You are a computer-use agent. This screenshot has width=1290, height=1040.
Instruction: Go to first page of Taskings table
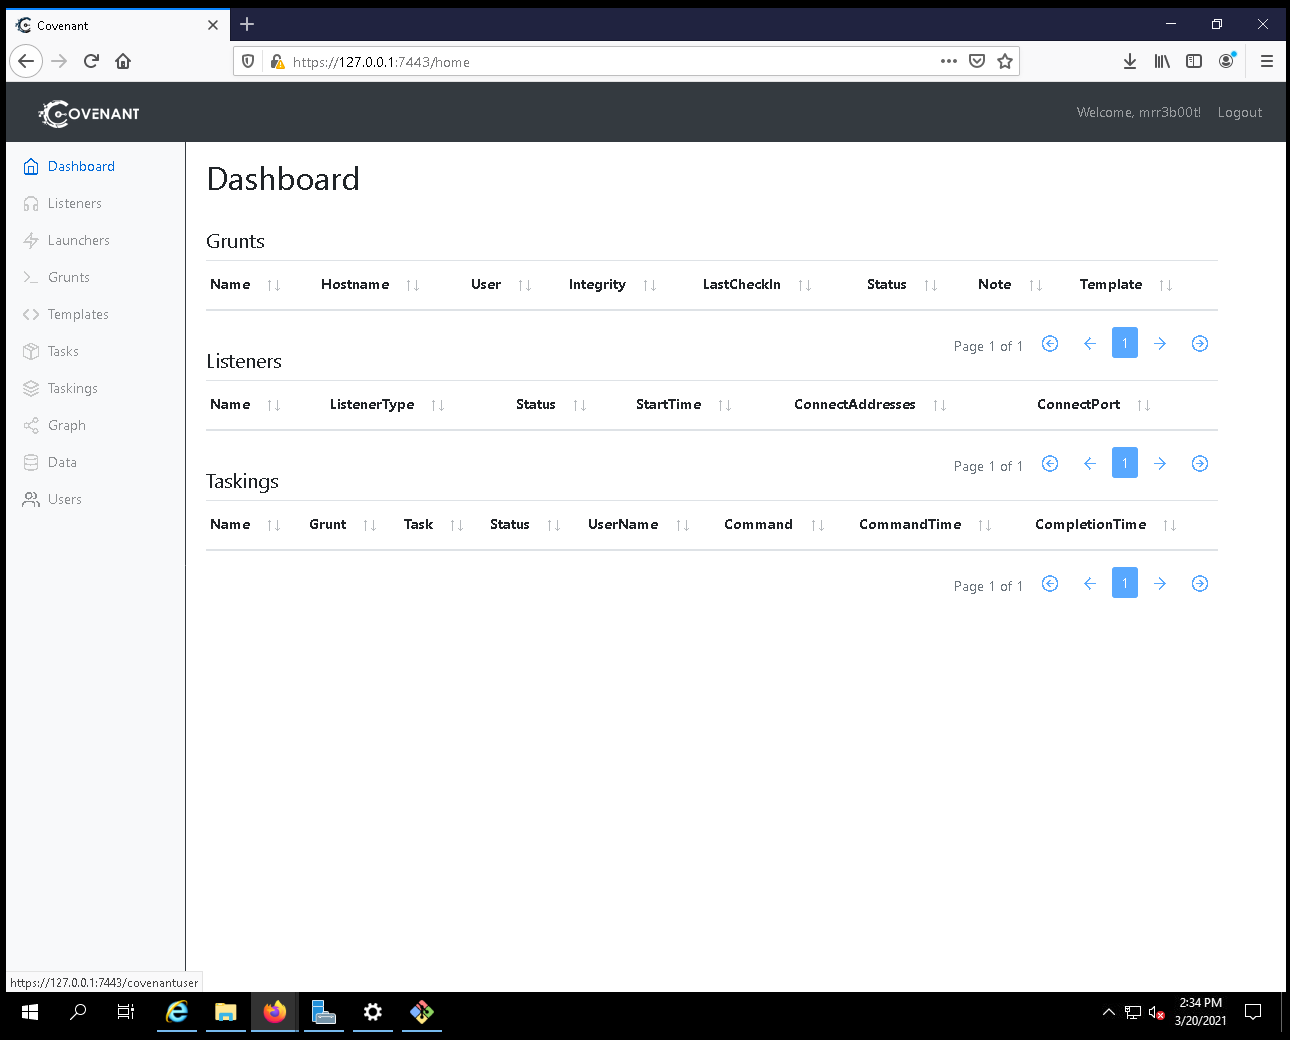(x=1050, y=583)
